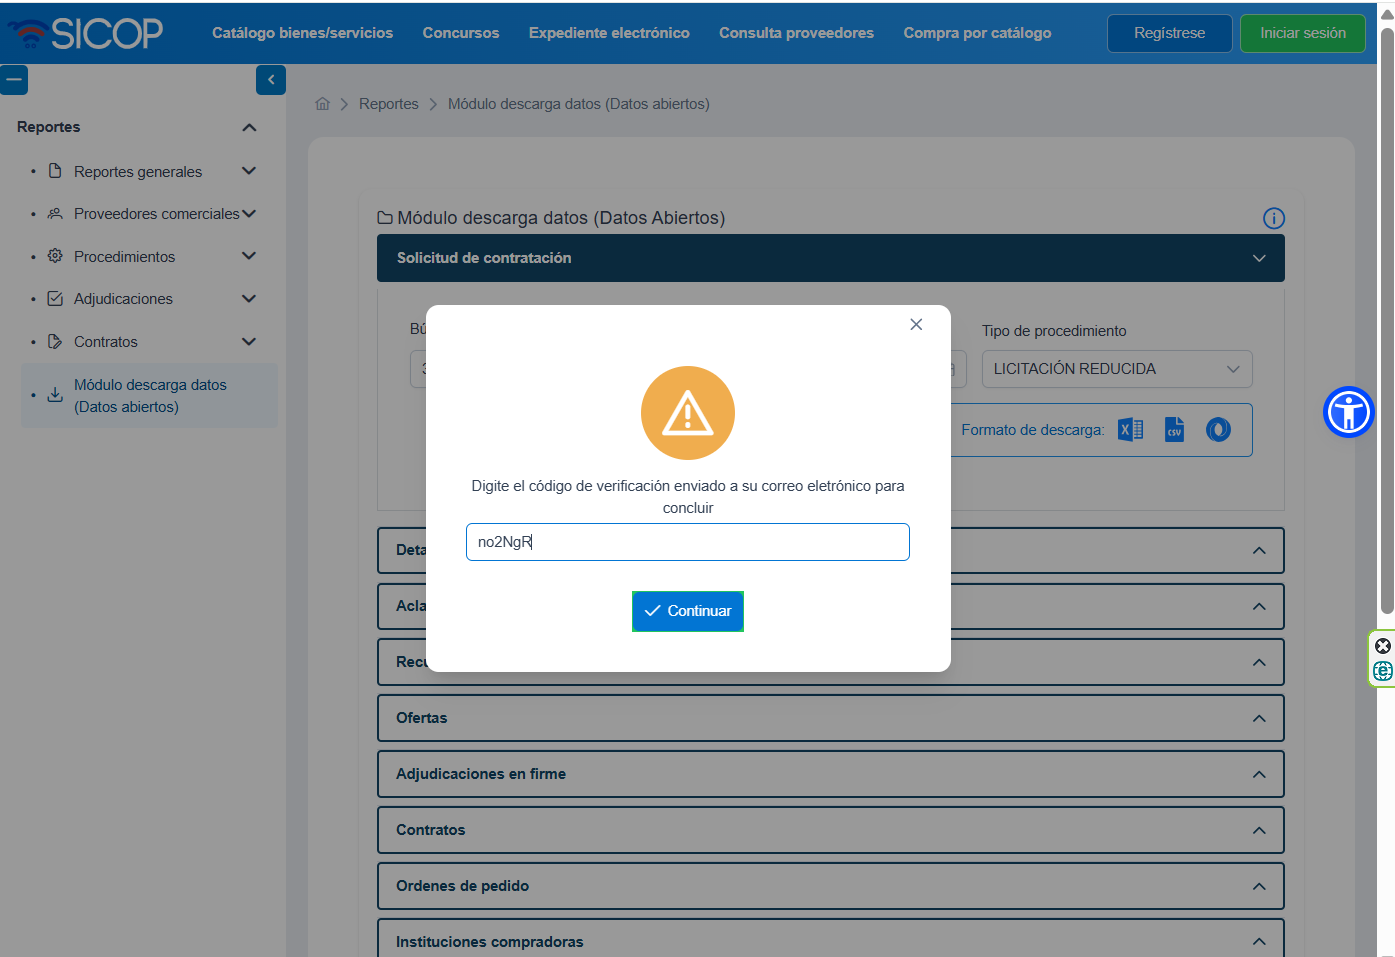The height and width of the screenshot is (957, 1395).
Task: Open the Tipo de procedimiento dropdown
Action: [x=1116, y=369]
